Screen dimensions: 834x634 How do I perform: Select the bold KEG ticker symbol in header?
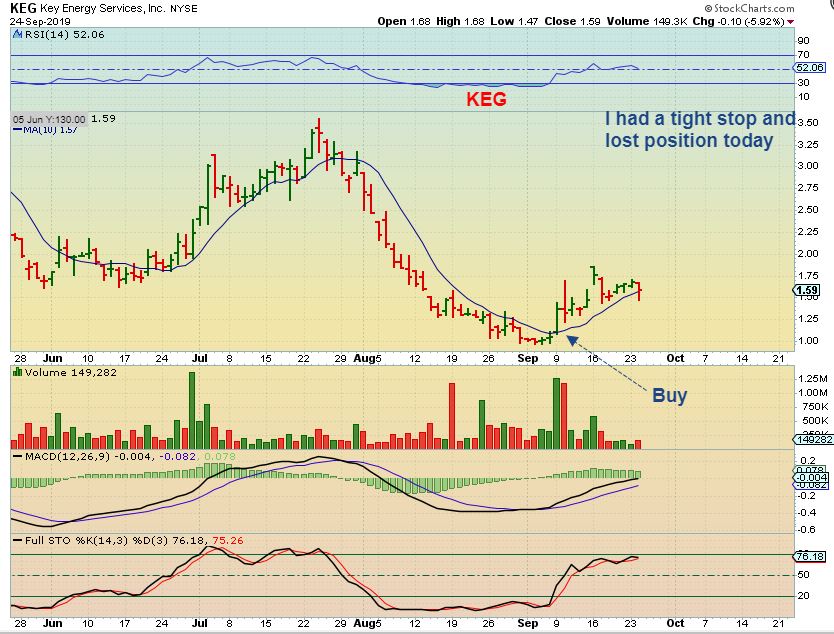click(x=23, y=8)
